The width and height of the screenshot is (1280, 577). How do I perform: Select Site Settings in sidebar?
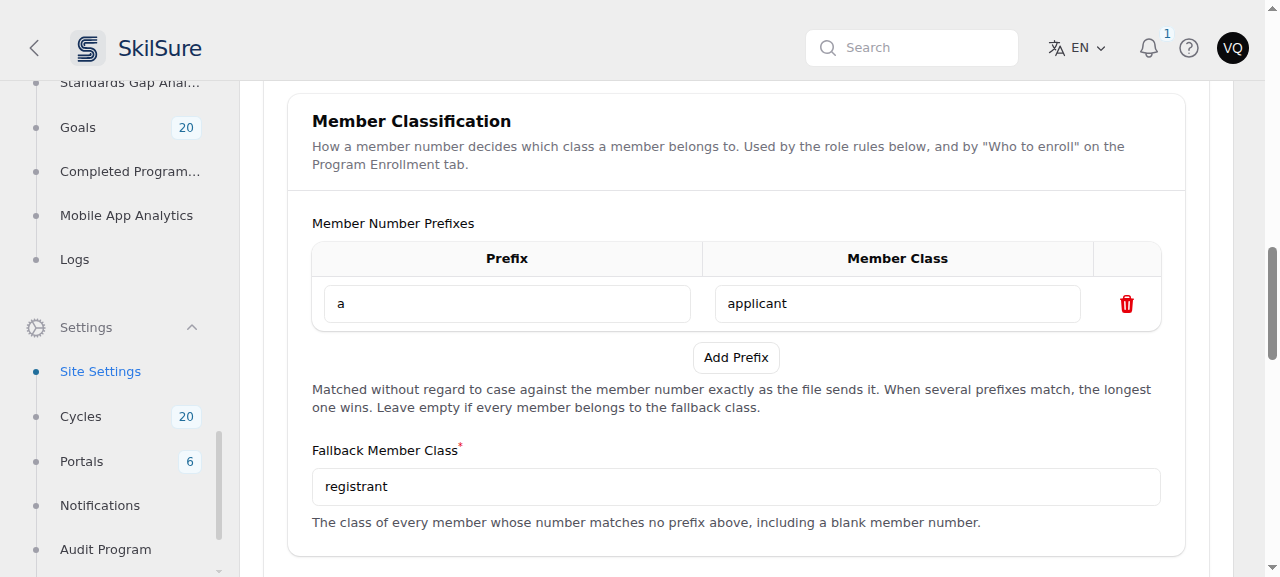(100, 372)
